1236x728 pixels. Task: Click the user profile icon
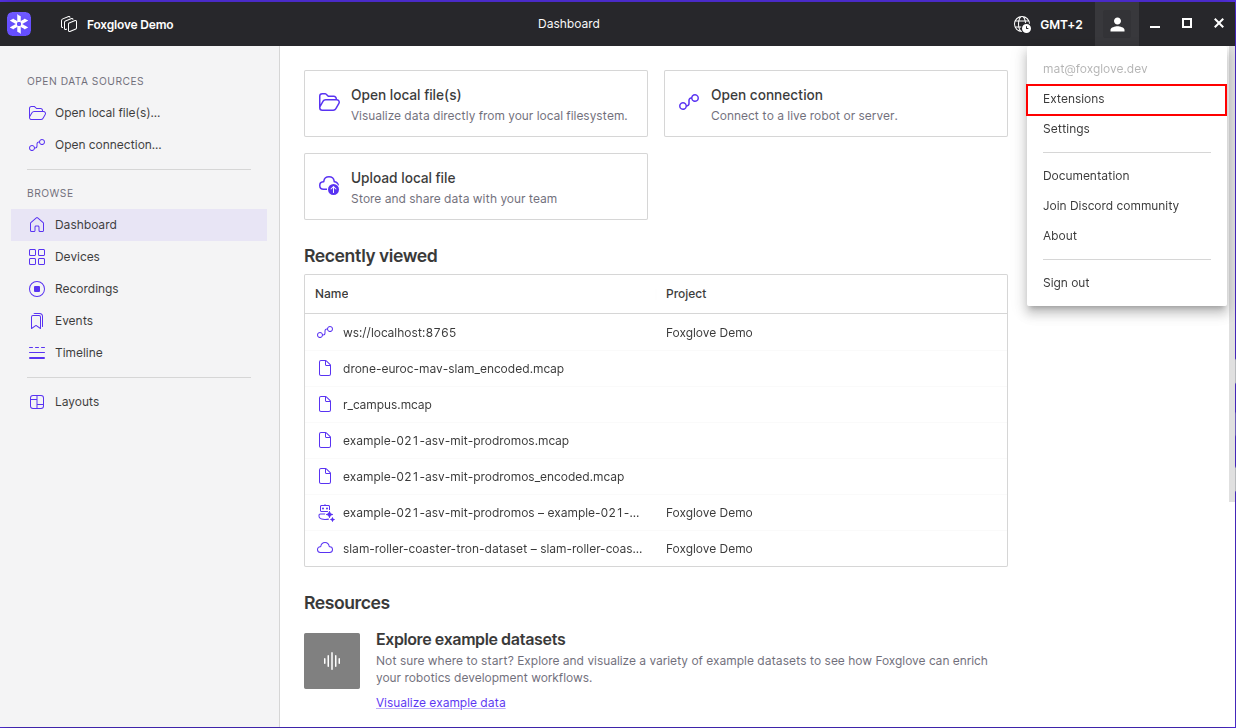coord(1117,24)
